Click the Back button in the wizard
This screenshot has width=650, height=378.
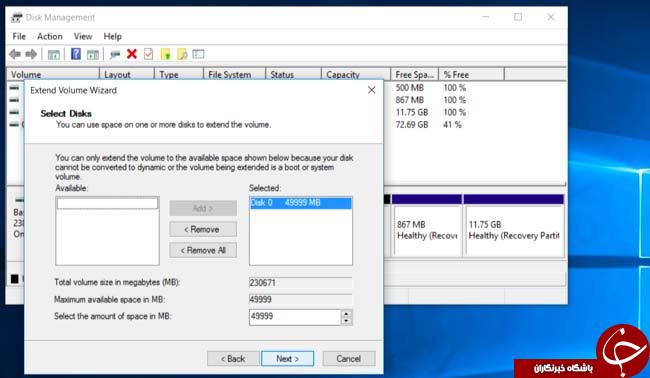click(x=233, y=359)
